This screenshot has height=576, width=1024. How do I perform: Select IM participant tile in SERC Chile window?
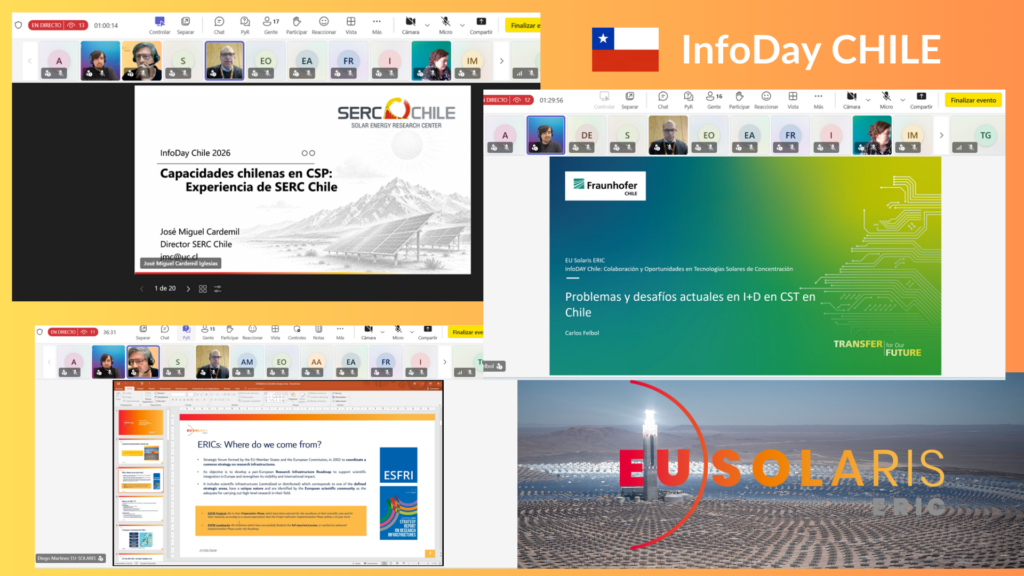[x=472, y=61]
